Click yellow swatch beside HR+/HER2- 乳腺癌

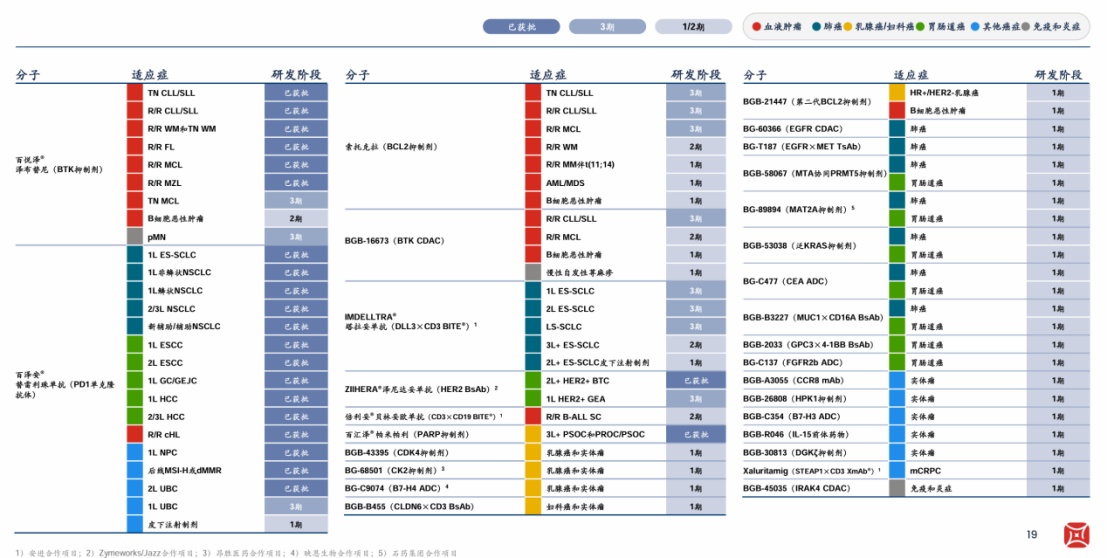click(x=897, y=93)
